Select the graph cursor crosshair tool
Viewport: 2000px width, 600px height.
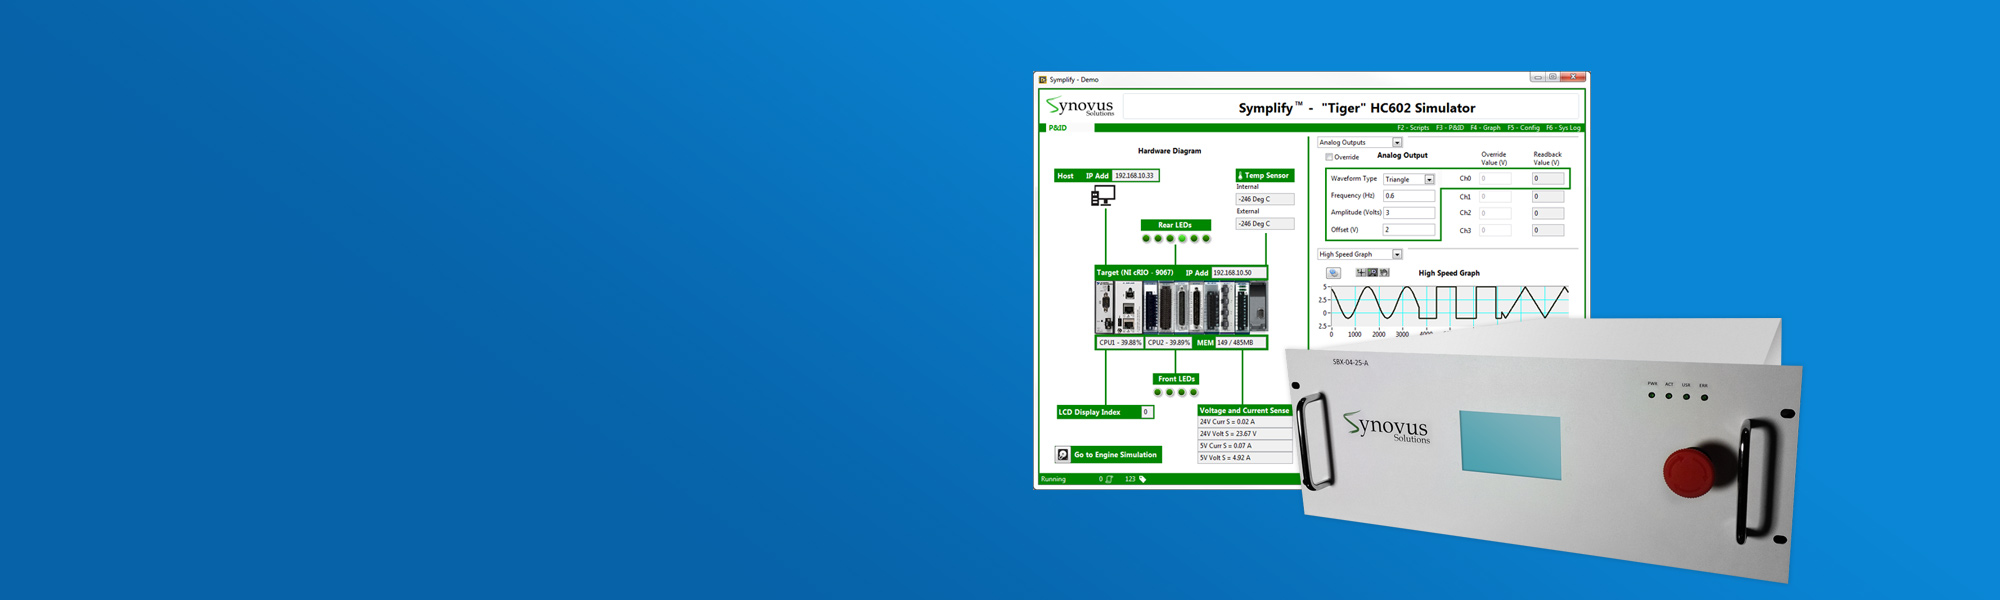click(1360, 273)
